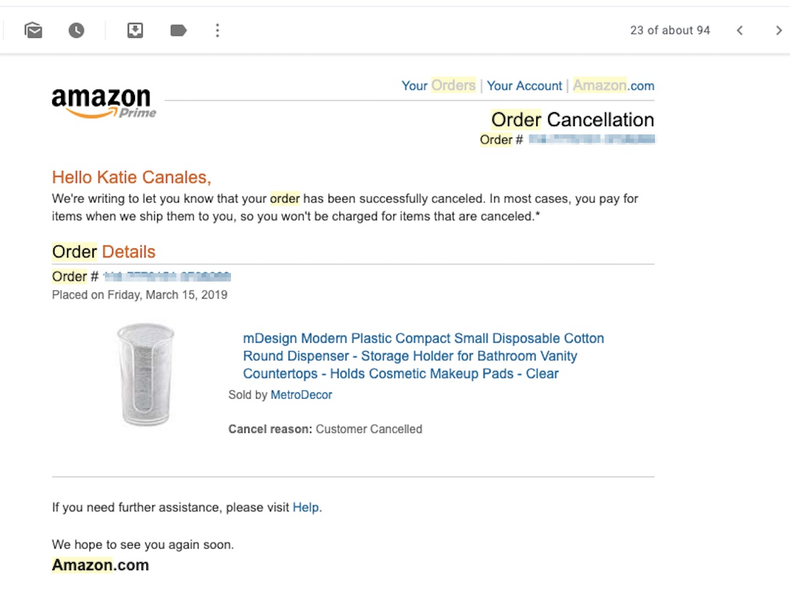
Task: Go to the older email with the right arrow
Action: tap(778, 31)
